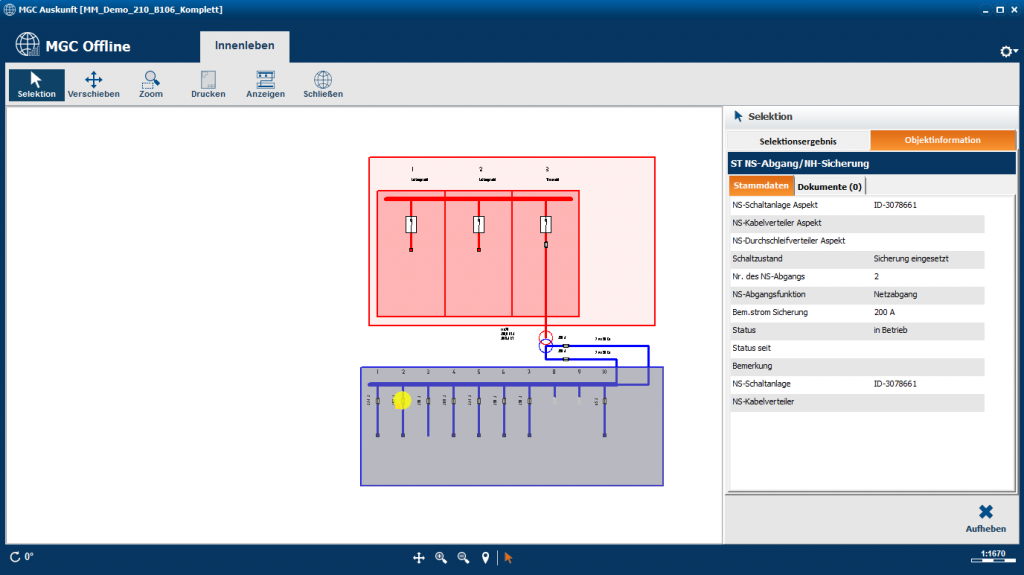Click the Schließen globe icon

click(323, 84)
